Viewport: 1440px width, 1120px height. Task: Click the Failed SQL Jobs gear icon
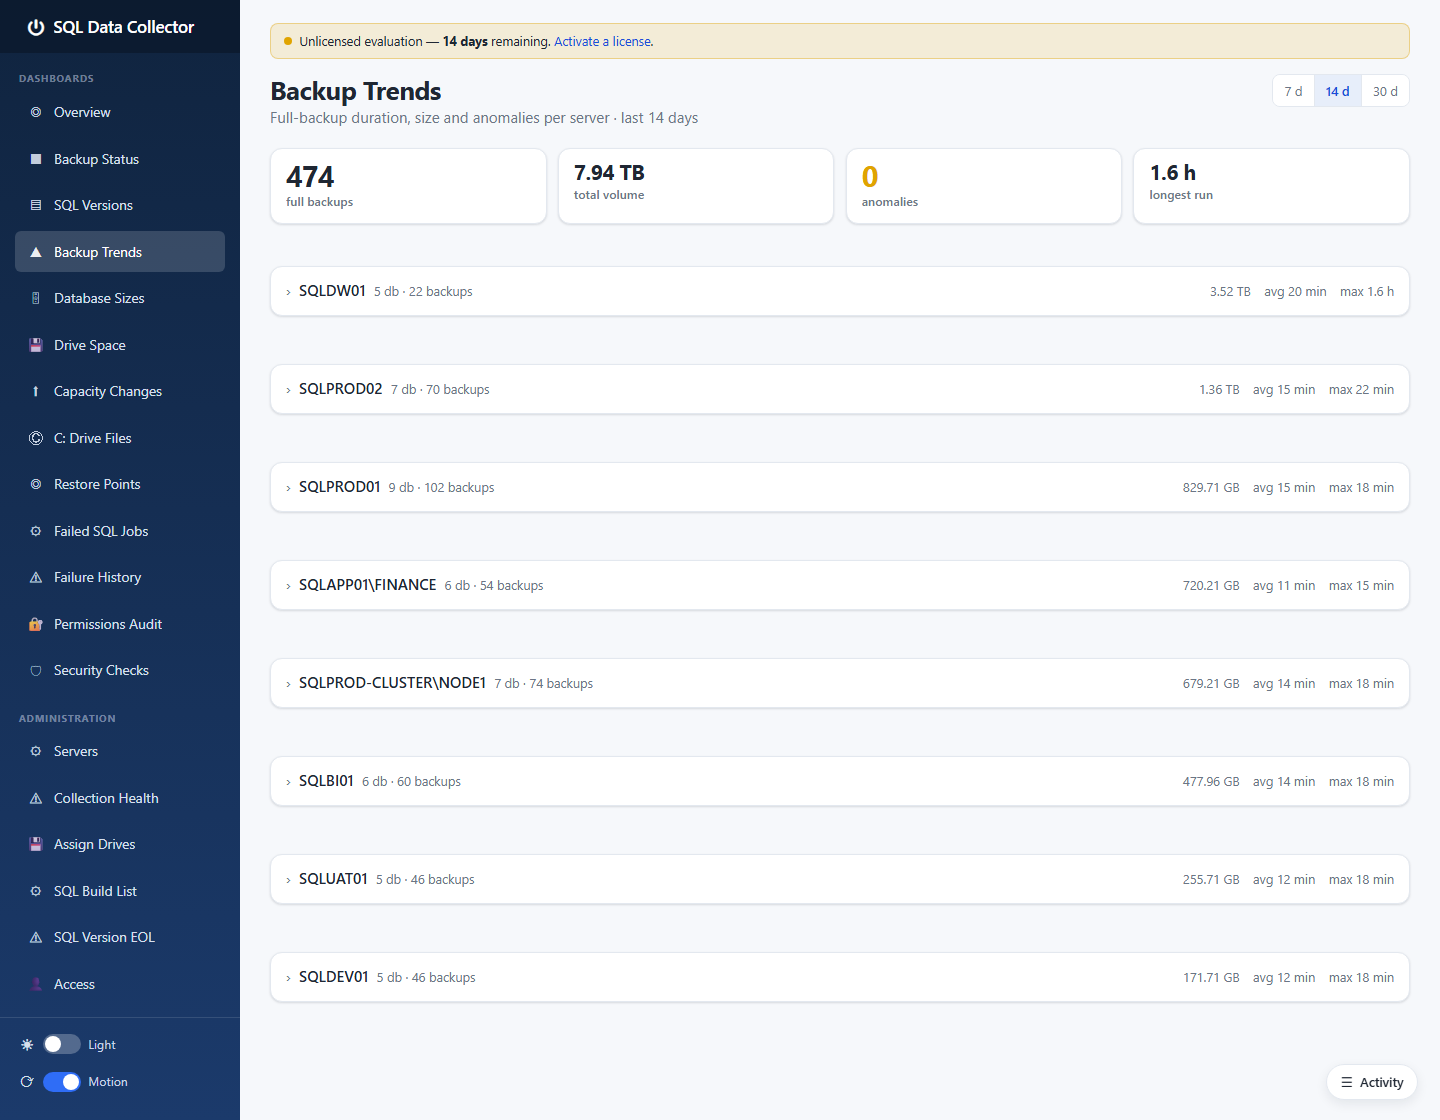36,531
